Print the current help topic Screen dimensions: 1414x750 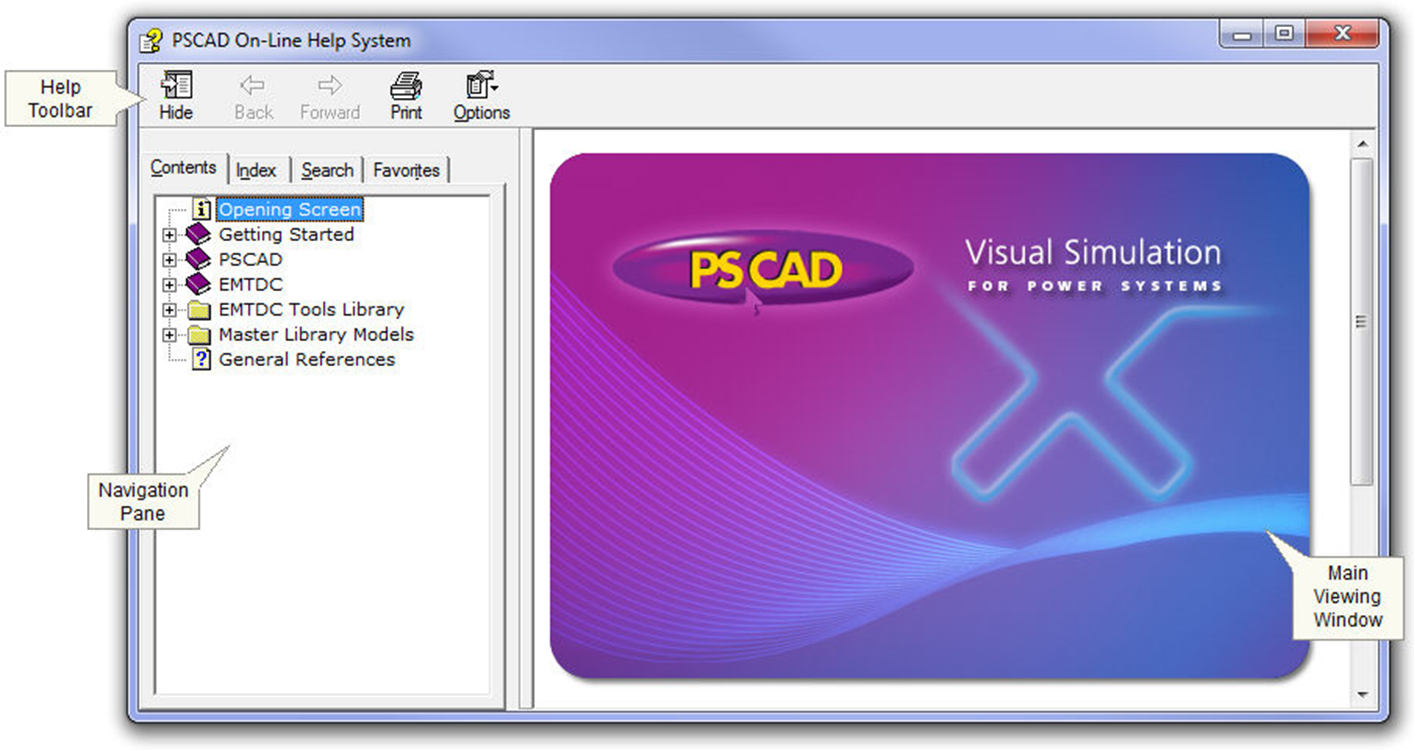tap(406, 97)
